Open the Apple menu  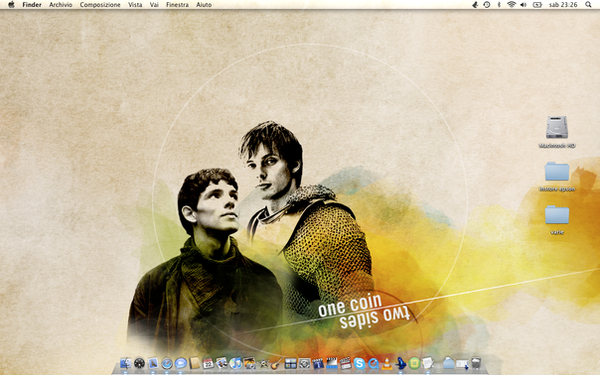pos(11,5)
